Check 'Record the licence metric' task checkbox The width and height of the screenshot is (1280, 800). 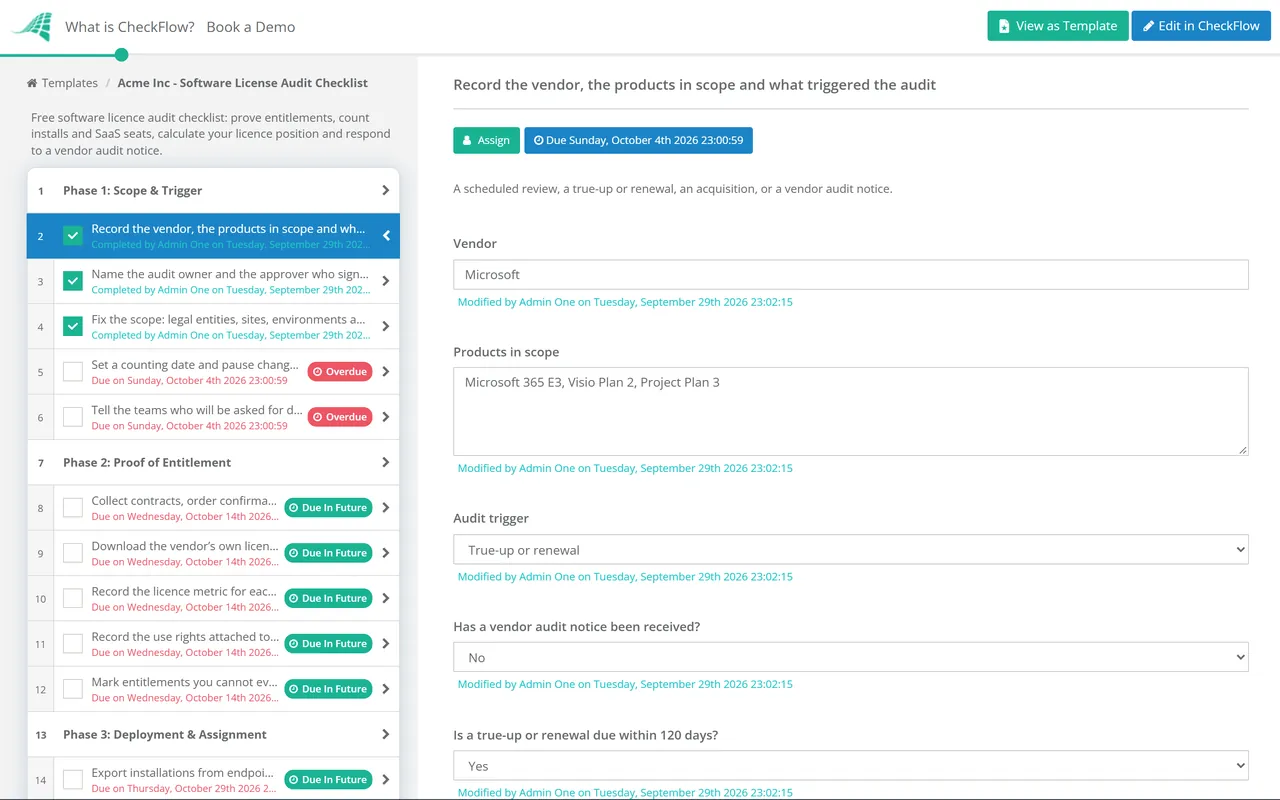(x=73, y=598)
